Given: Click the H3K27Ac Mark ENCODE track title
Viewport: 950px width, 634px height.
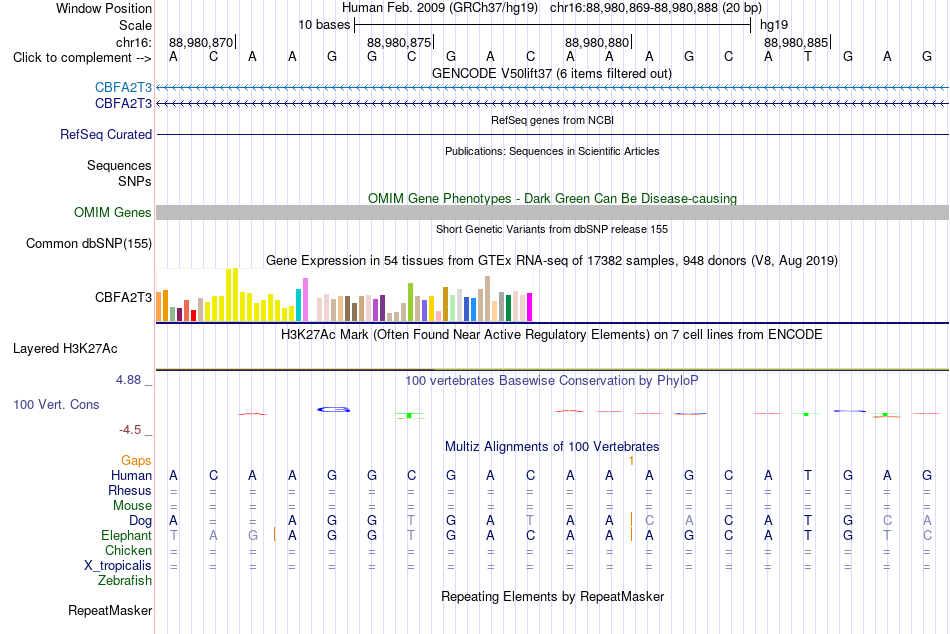Looking at the screenshot, I should click(551, 335).
